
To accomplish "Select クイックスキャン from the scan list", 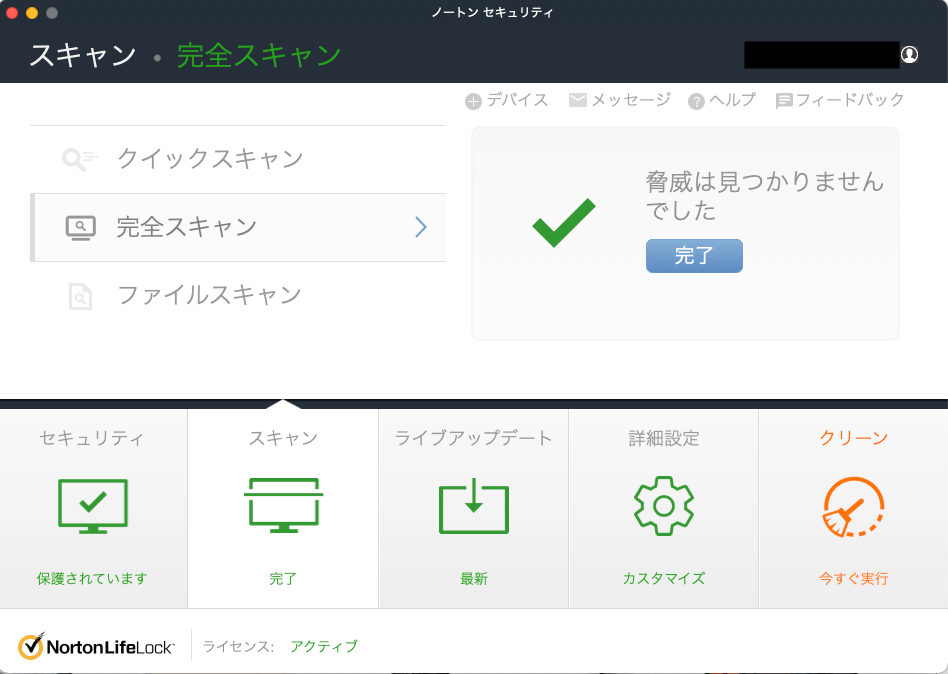I will [x=210, y=159].
